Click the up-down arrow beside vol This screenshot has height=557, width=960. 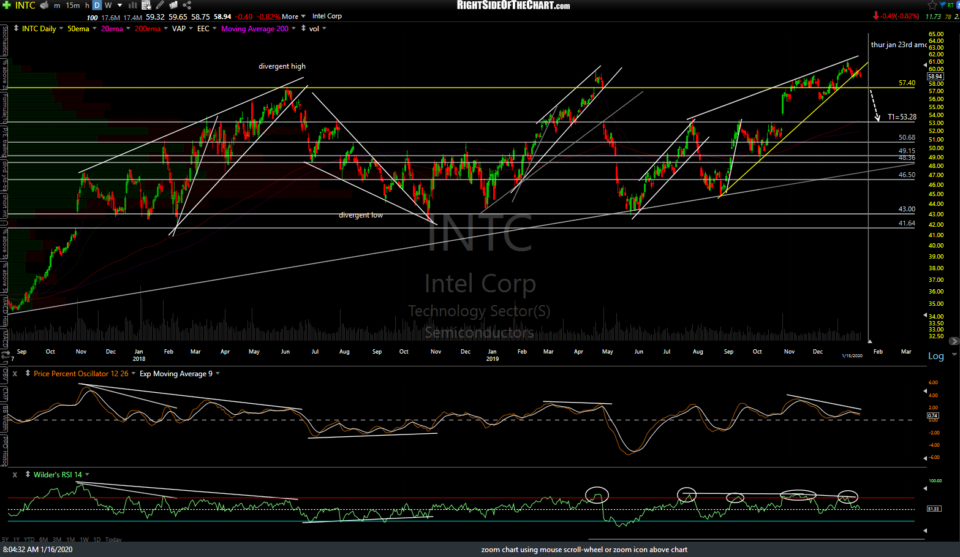[304, 29]
